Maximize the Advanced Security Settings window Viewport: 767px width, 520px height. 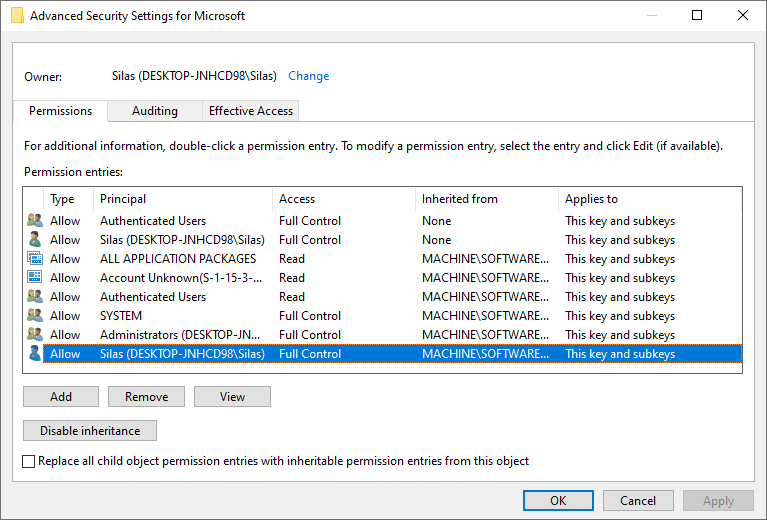[697, 15]
